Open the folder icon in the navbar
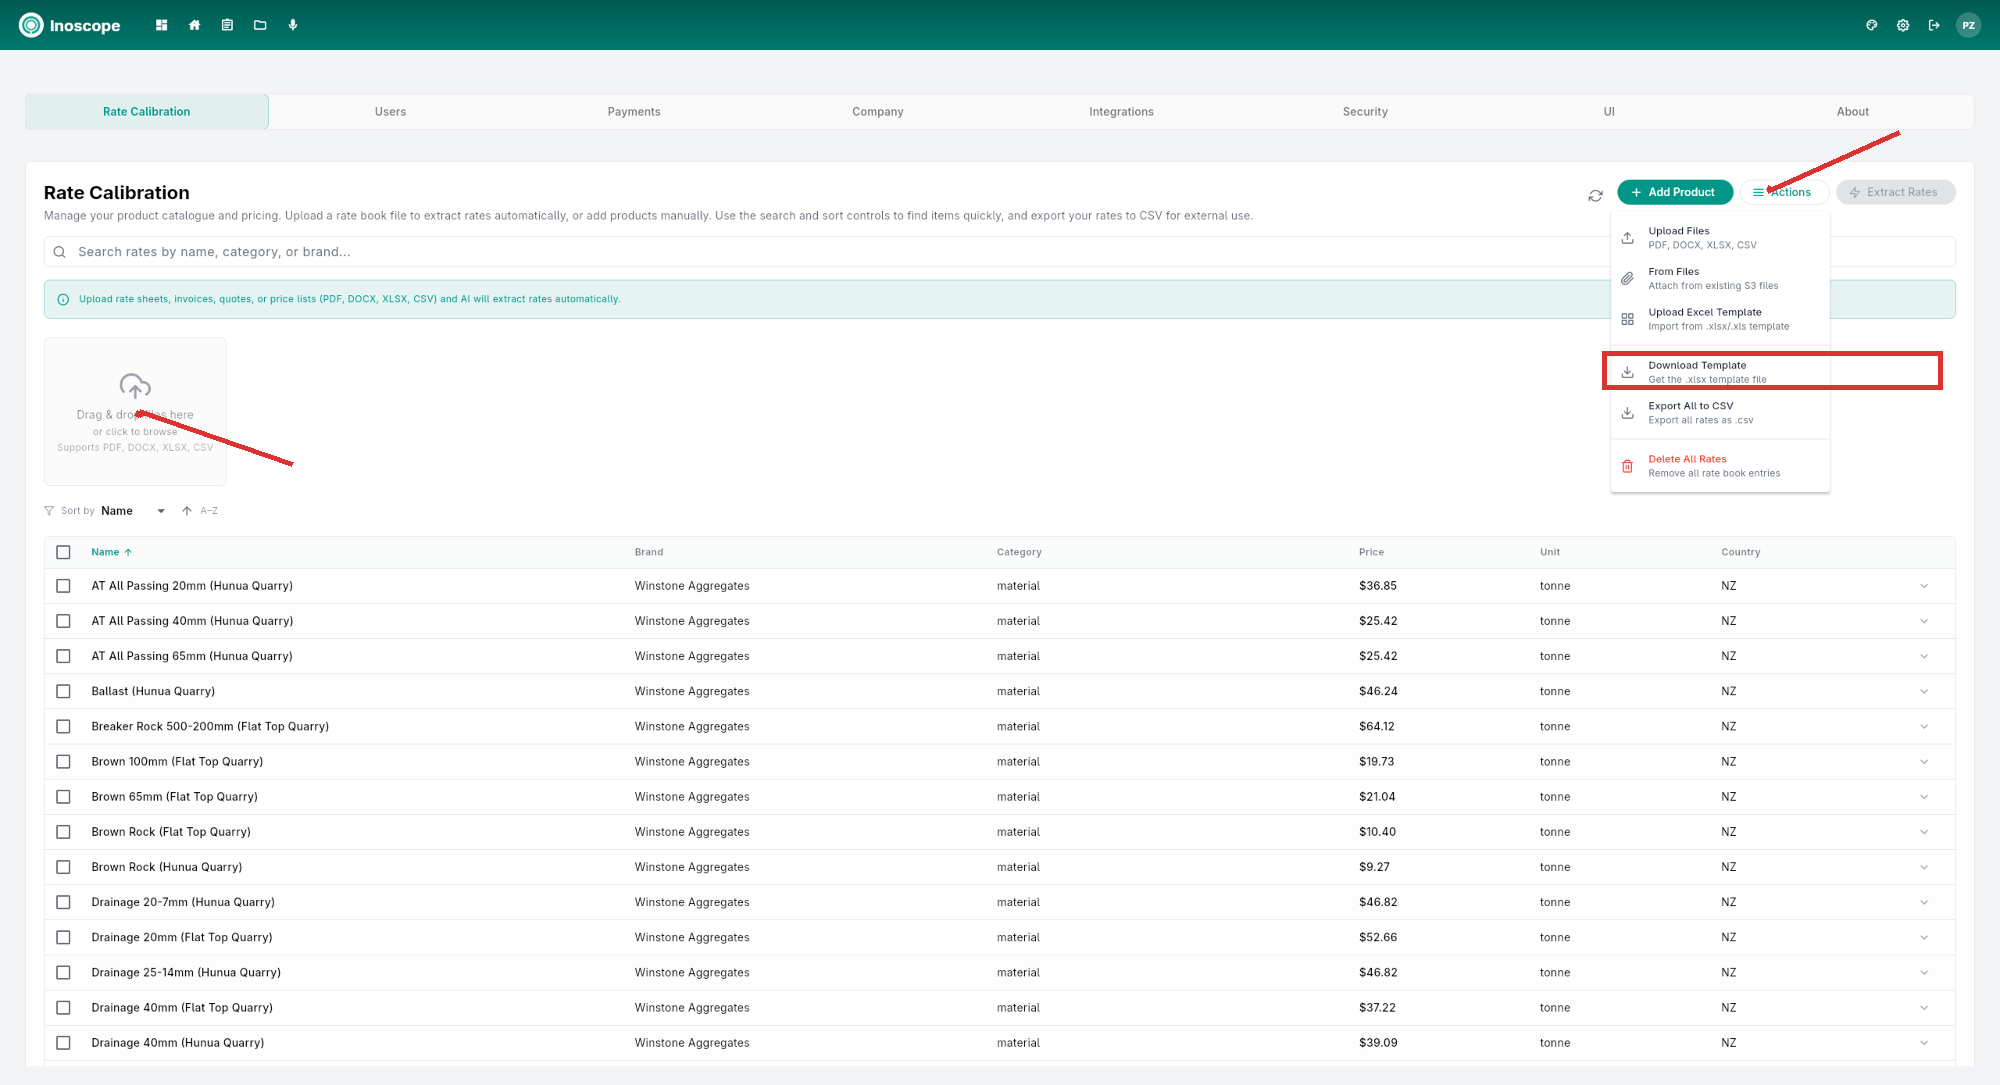The height and width of the screenshot is (1085, 2000). (x=260, y=25)
